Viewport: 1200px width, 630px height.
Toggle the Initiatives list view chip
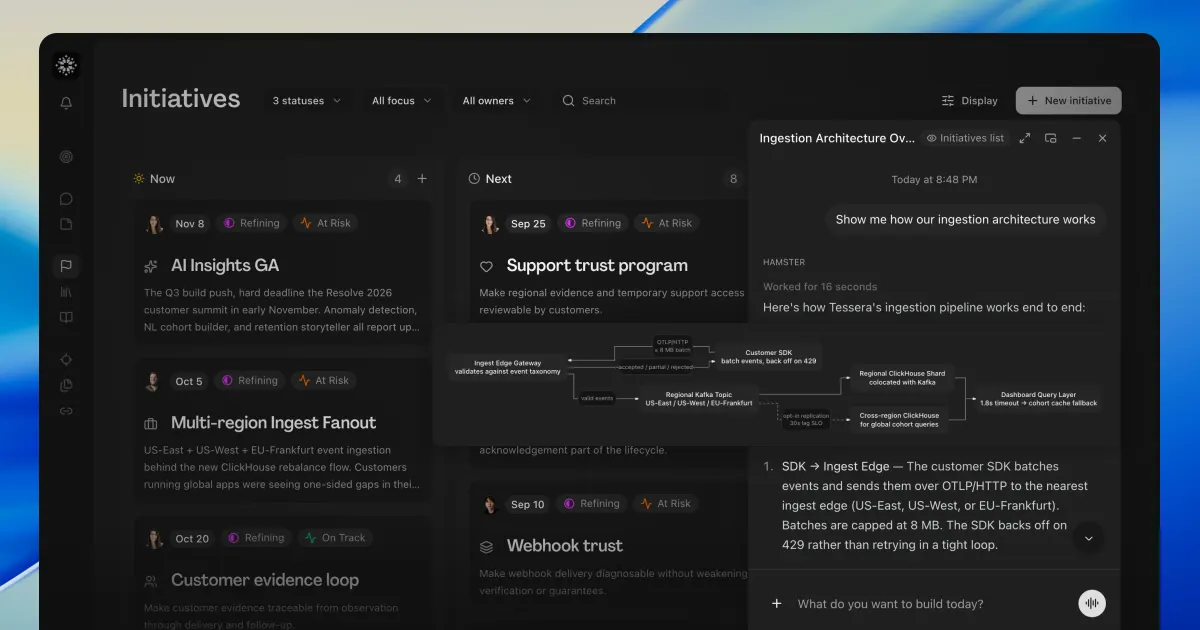pos(965,138)
